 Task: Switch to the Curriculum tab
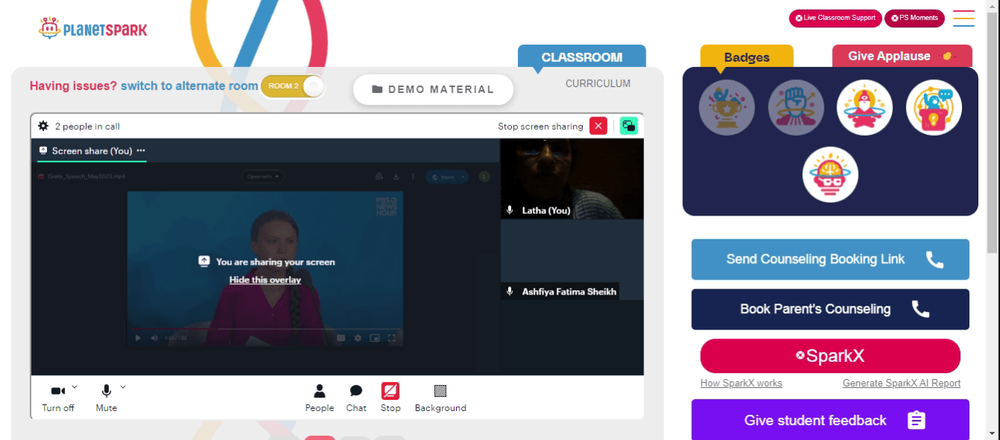pyautogui.click(x=598, y=84)
